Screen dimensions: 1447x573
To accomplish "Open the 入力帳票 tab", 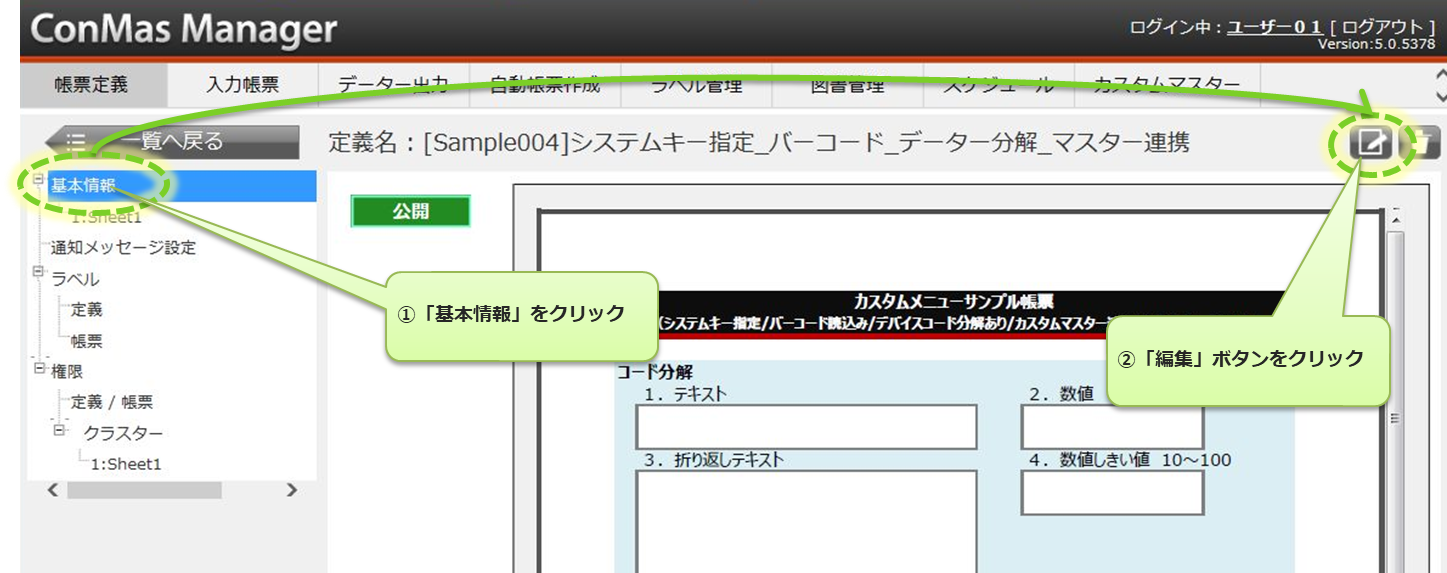I will tap(242, 85).
